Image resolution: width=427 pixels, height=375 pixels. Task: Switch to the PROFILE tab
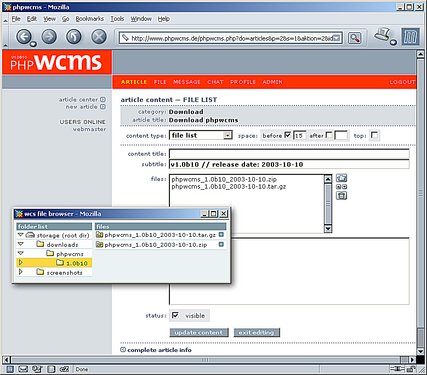tap(243, 82)
